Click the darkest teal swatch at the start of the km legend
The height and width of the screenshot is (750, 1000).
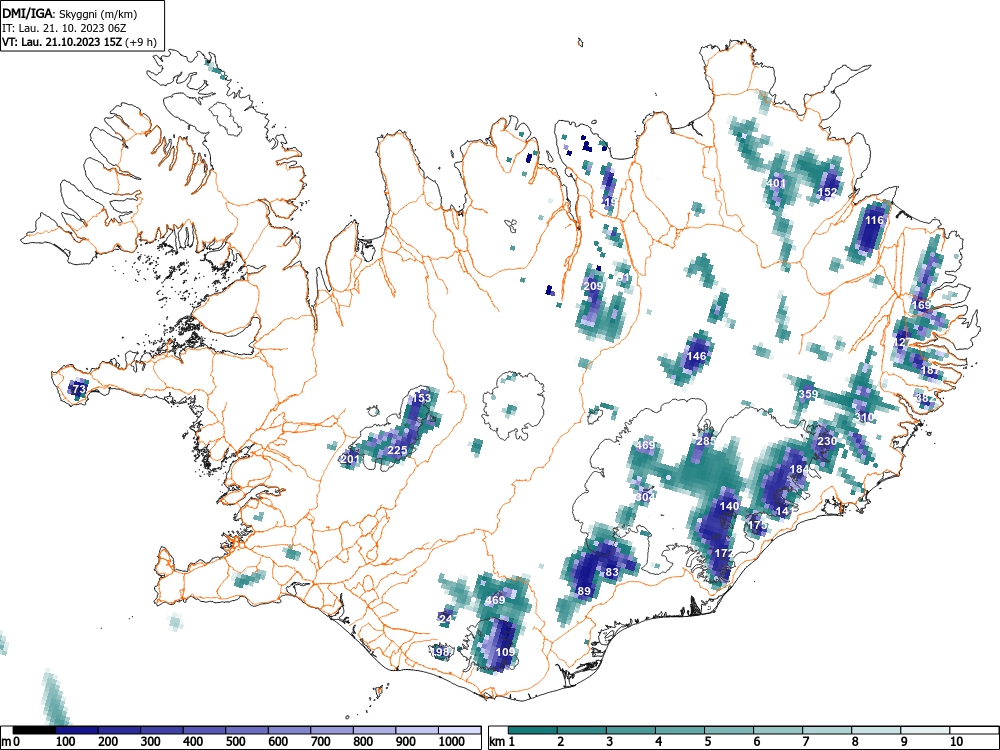tap(533, 730)
